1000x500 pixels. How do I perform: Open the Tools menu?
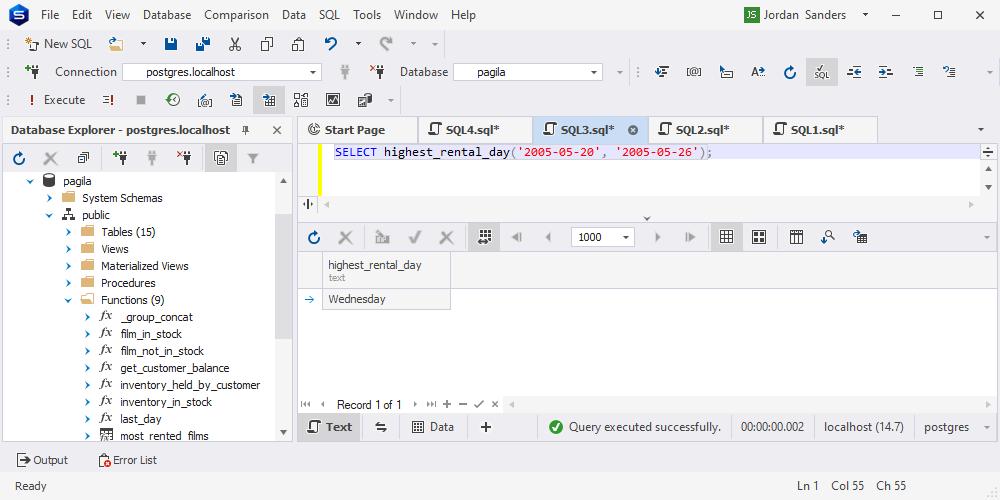coord(367,15)
